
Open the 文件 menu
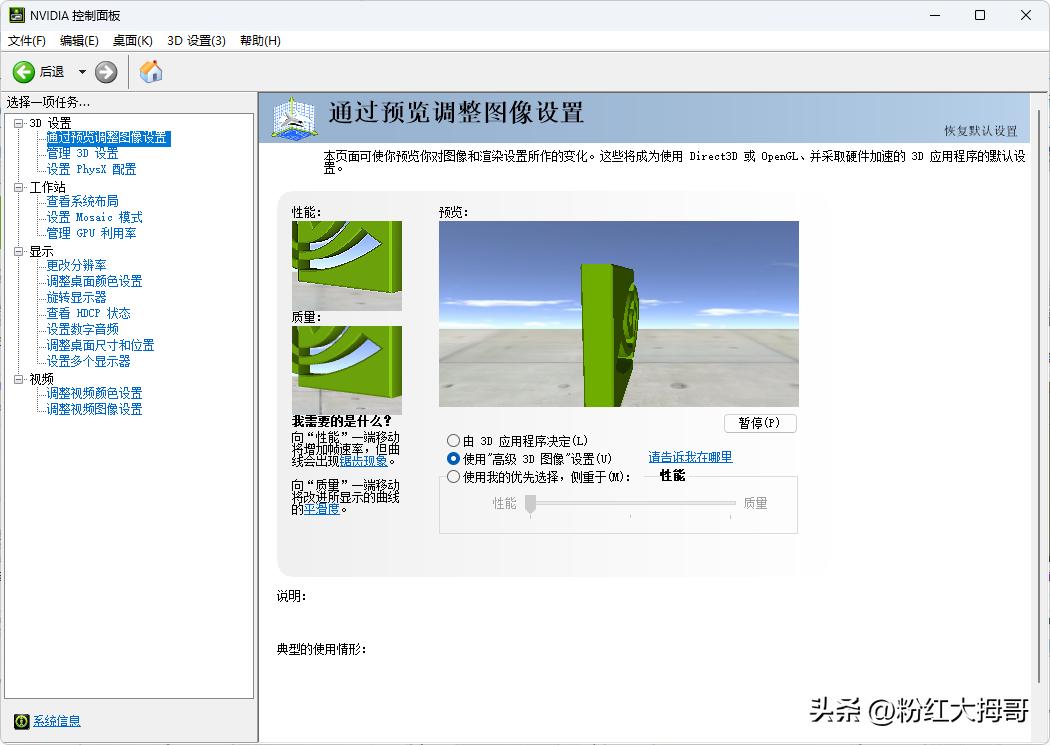pos(27,41)
